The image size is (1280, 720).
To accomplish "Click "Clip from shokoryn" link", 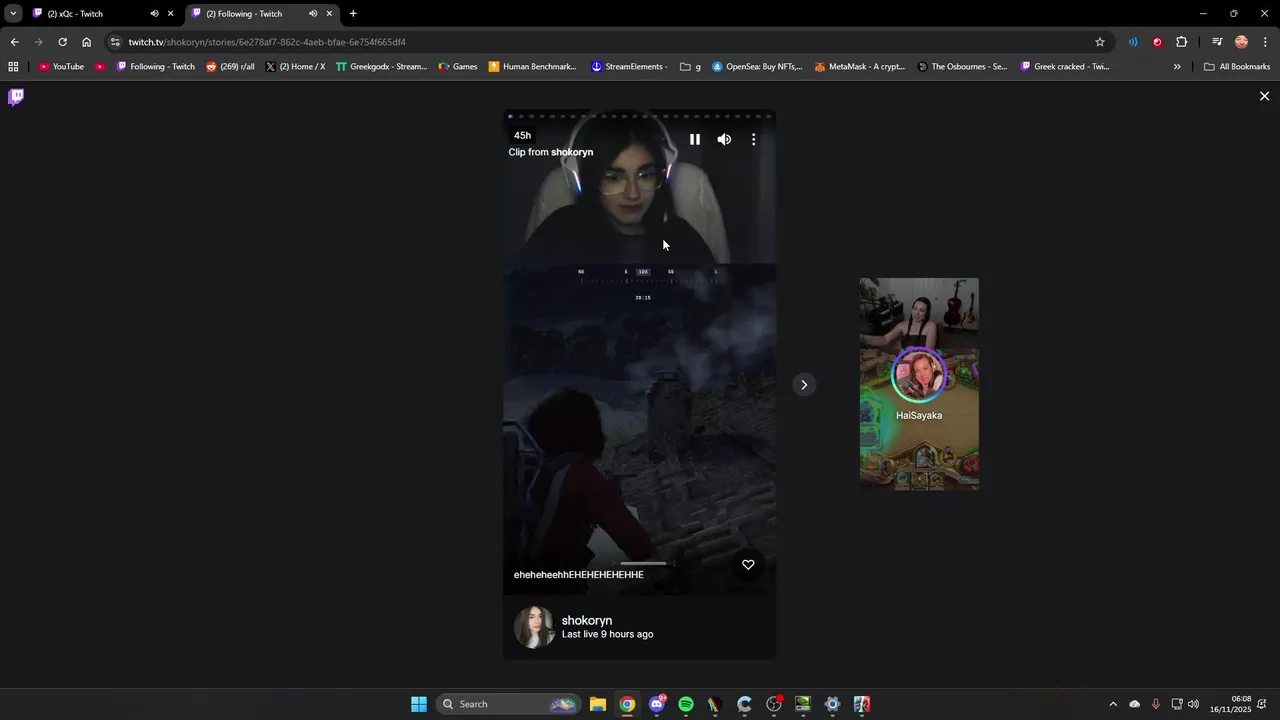I will pos(551,152).
